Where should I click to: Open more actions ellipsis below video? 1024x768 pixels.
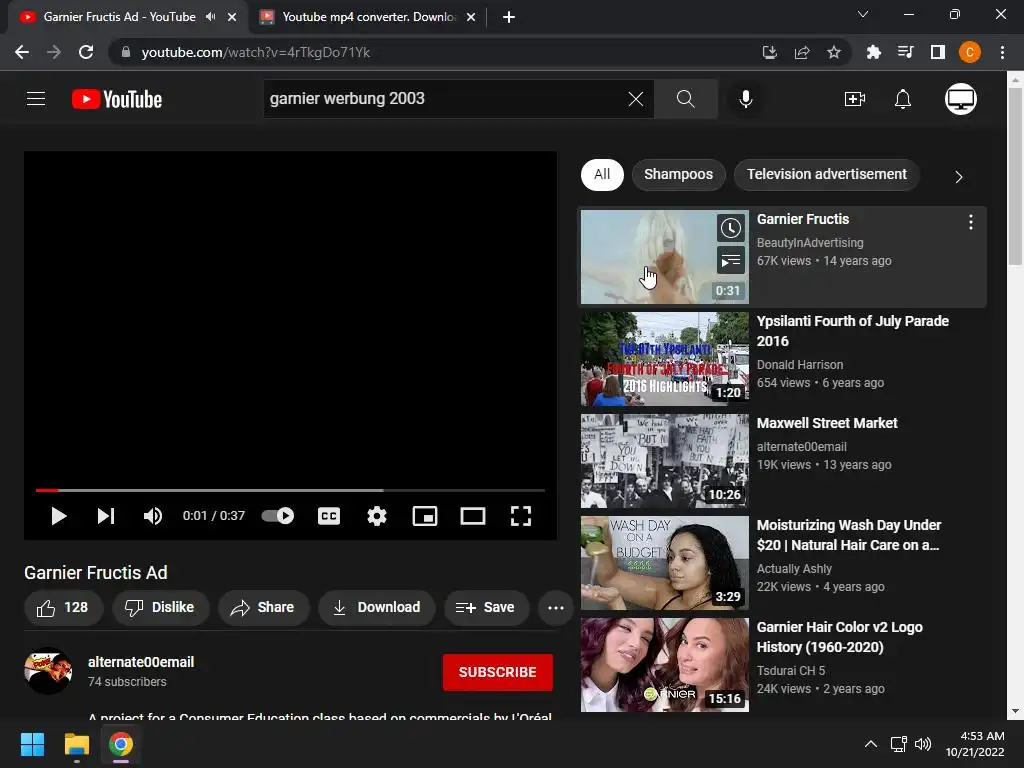(556, 607)
